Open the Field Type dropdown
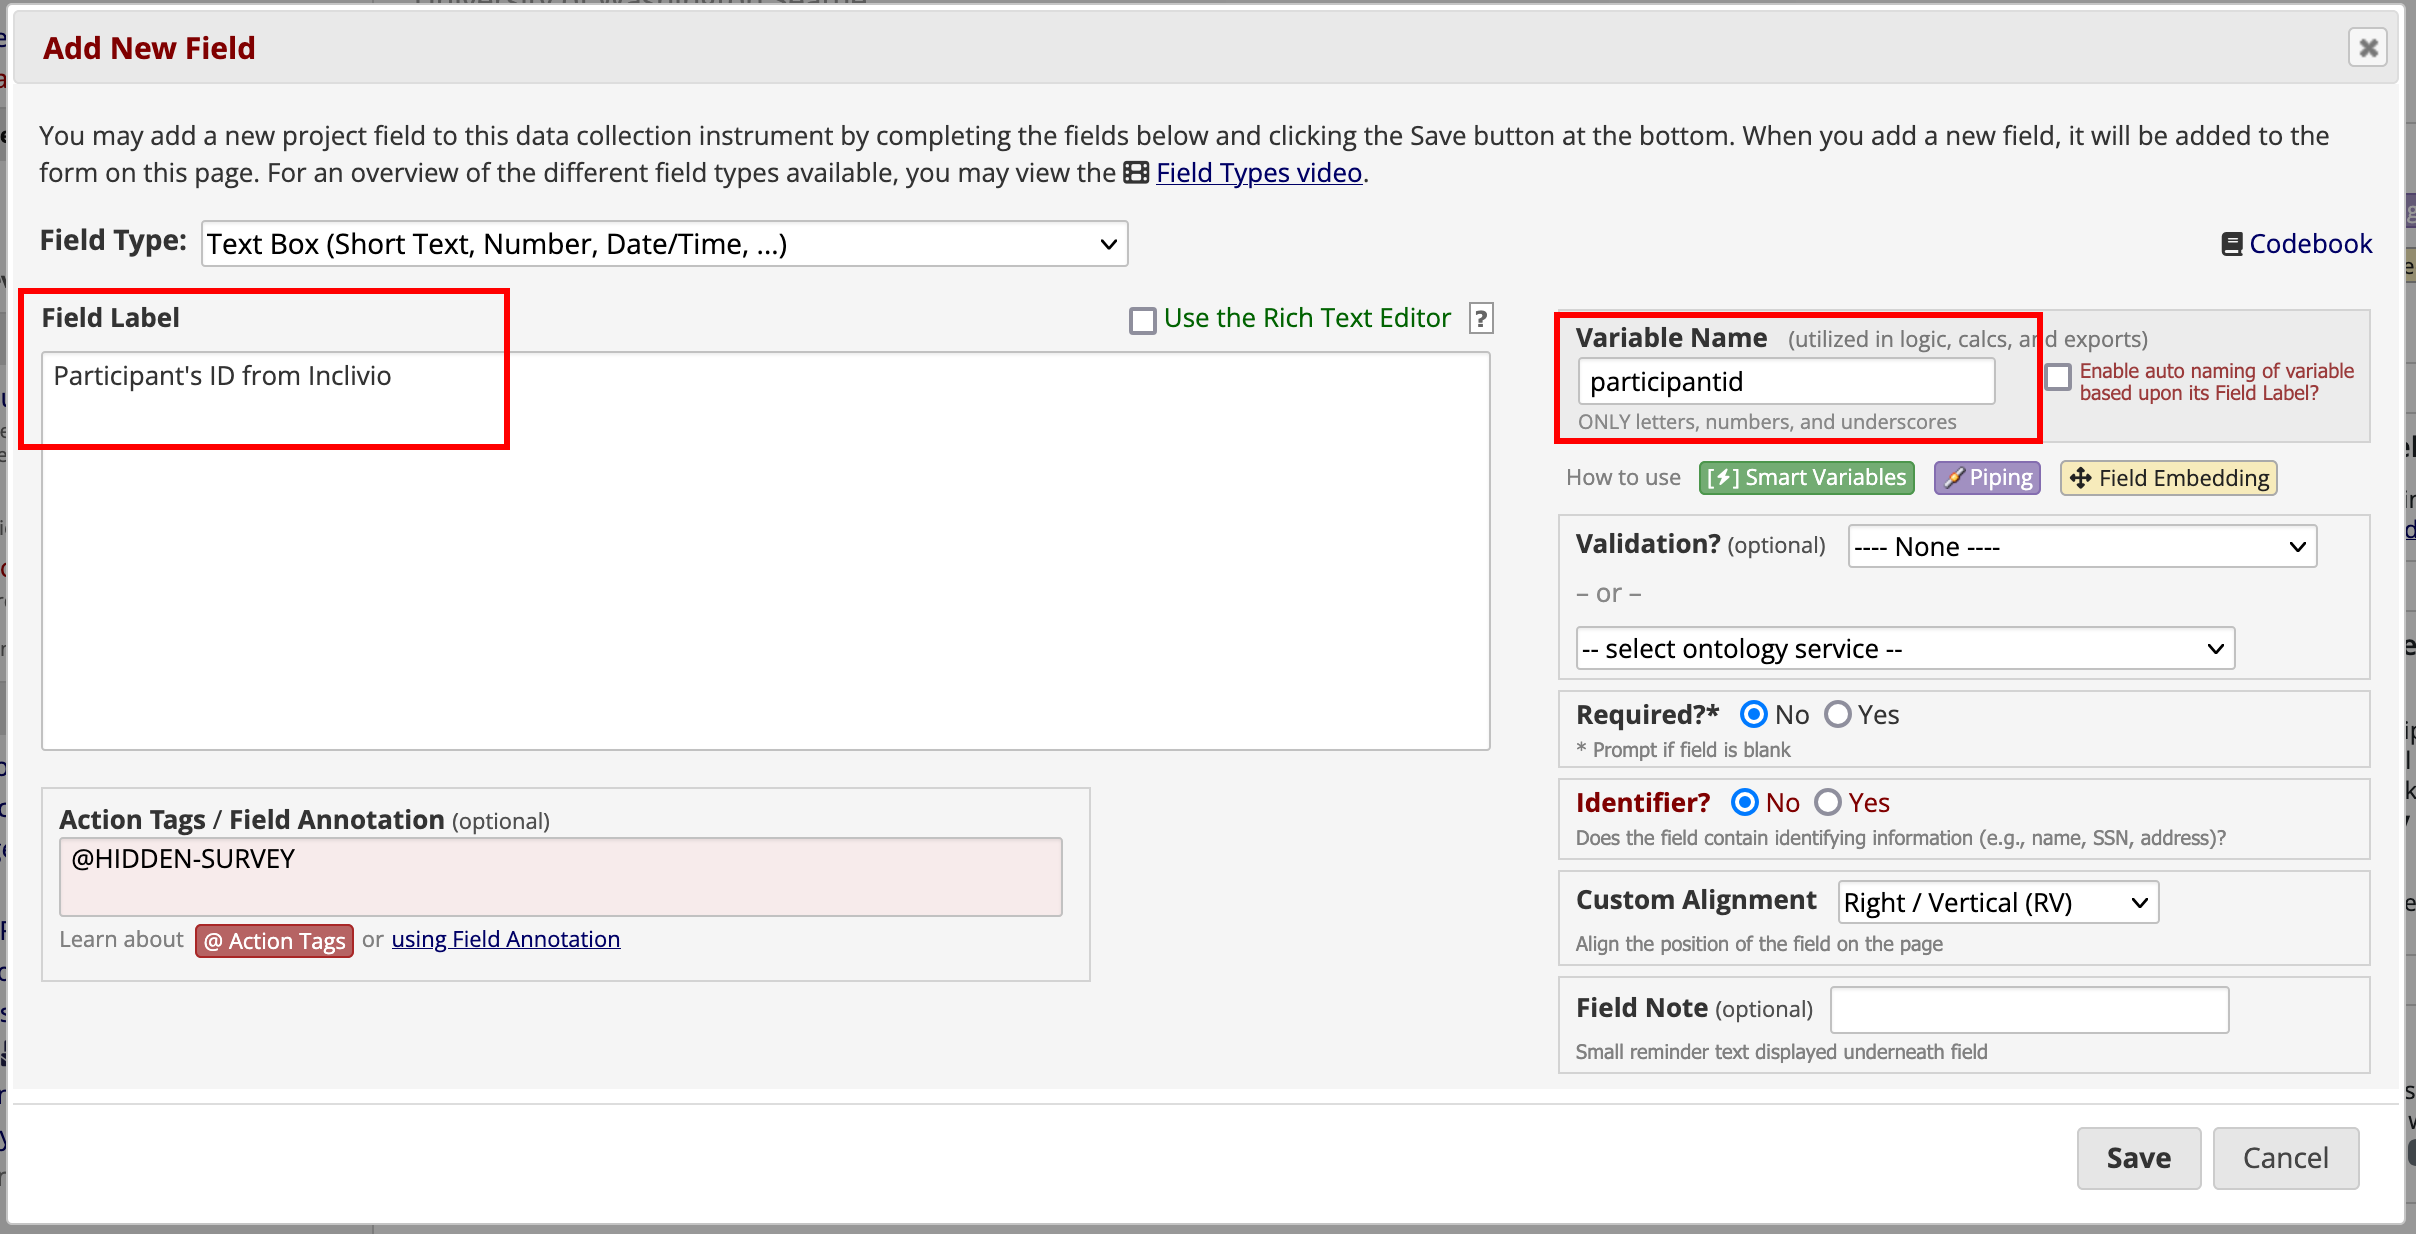This screenshot has width=2416, height=1234. click(664, 243)
